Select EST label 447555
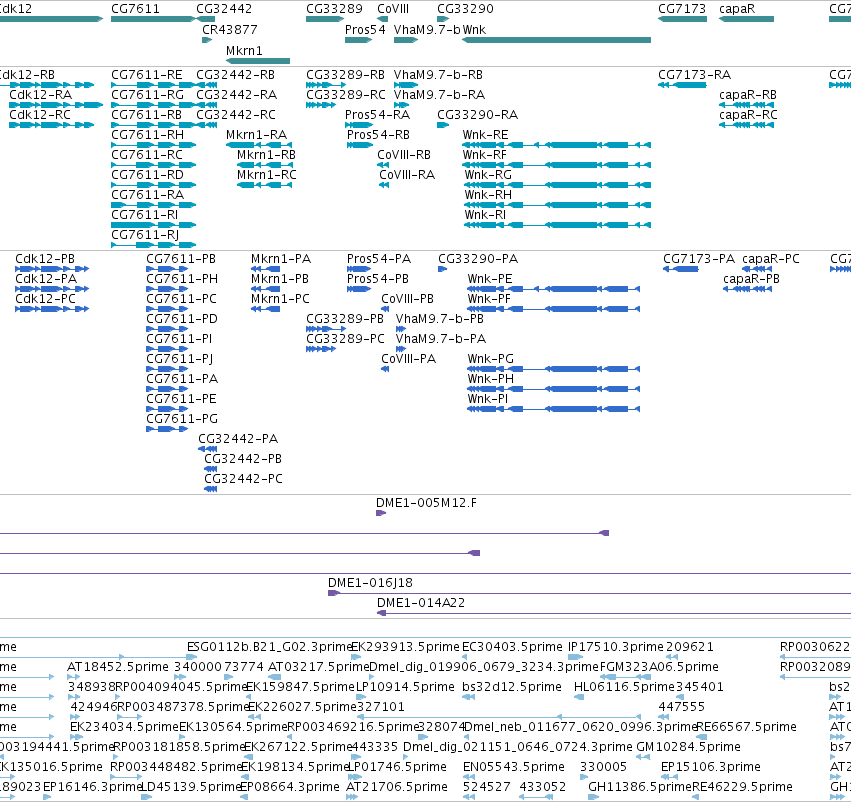Screen dimensions: 851x802 pyautogui.click(x=681, y=707)
